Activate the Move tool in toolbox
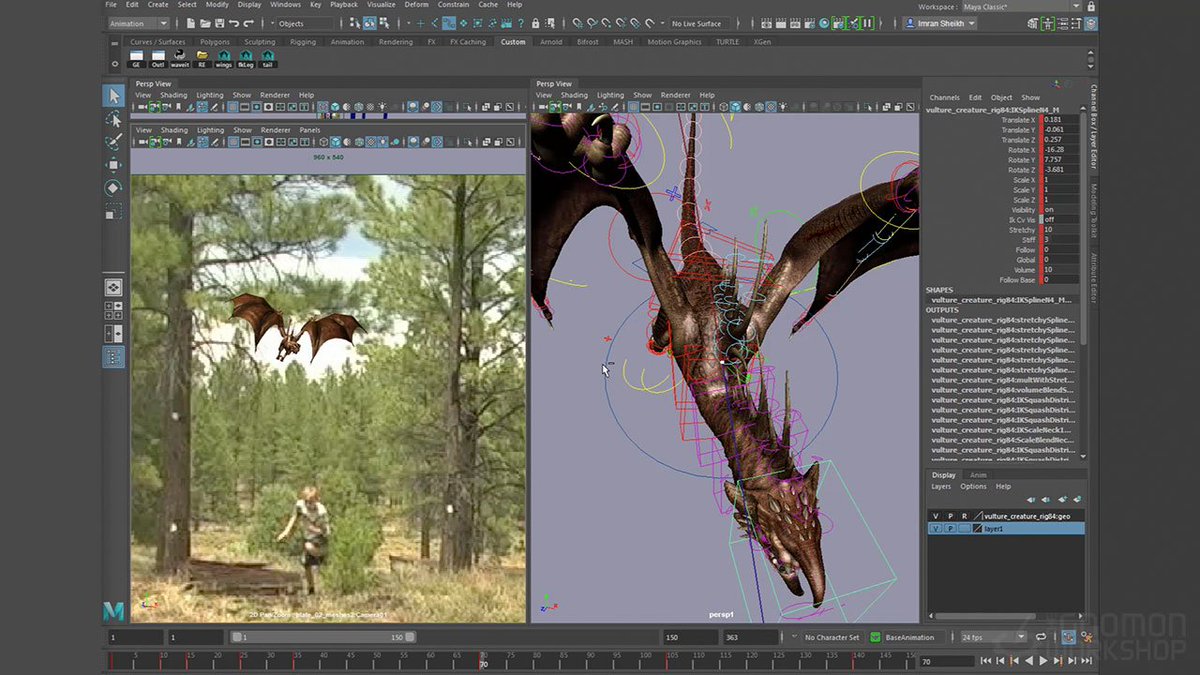1200x675 pixels. [x=113, y=165]
